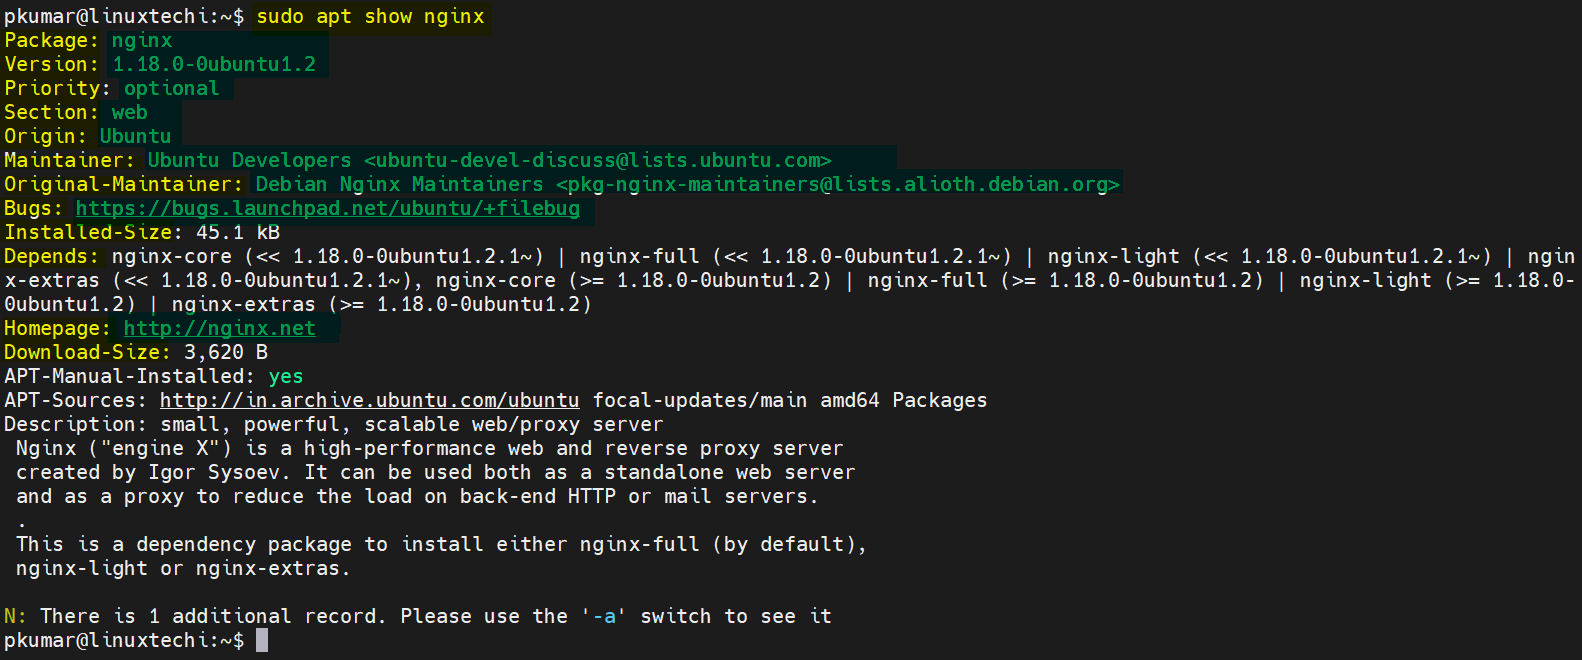
Task: Click the ubuntu-devel-discuss maintainer email address
Action: click(598, 160)
